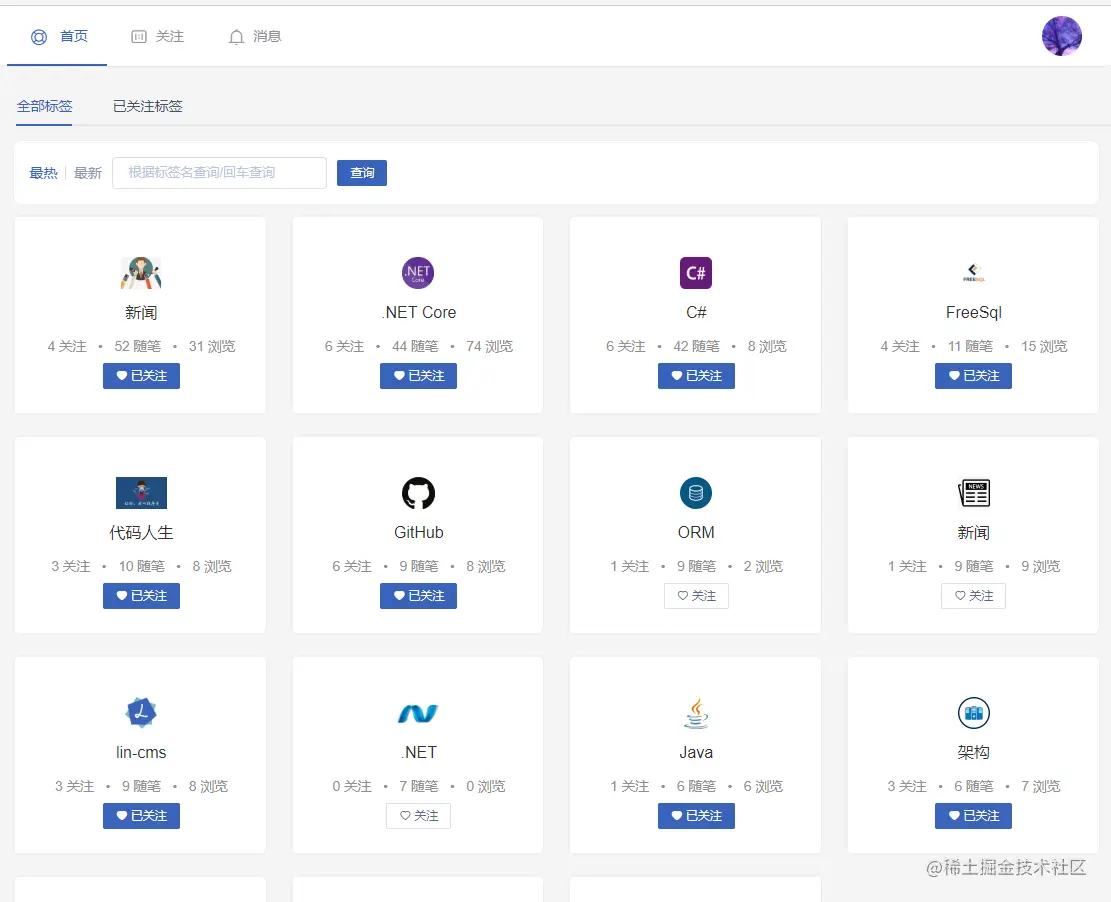Viewport: 1111px width, 902px height.
Task: Unfollow the 代码人生 tag
Action: pos(141,596)
